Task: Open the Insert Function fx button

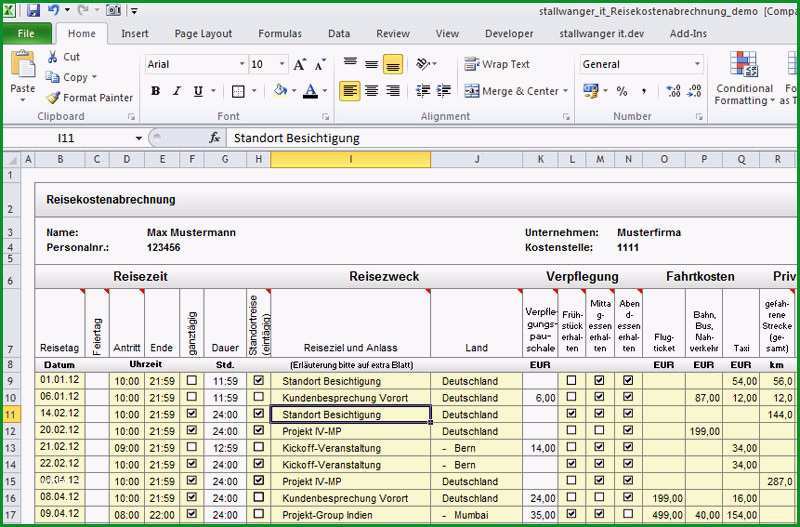Action: pyautogui.click(x=214, y=138)
